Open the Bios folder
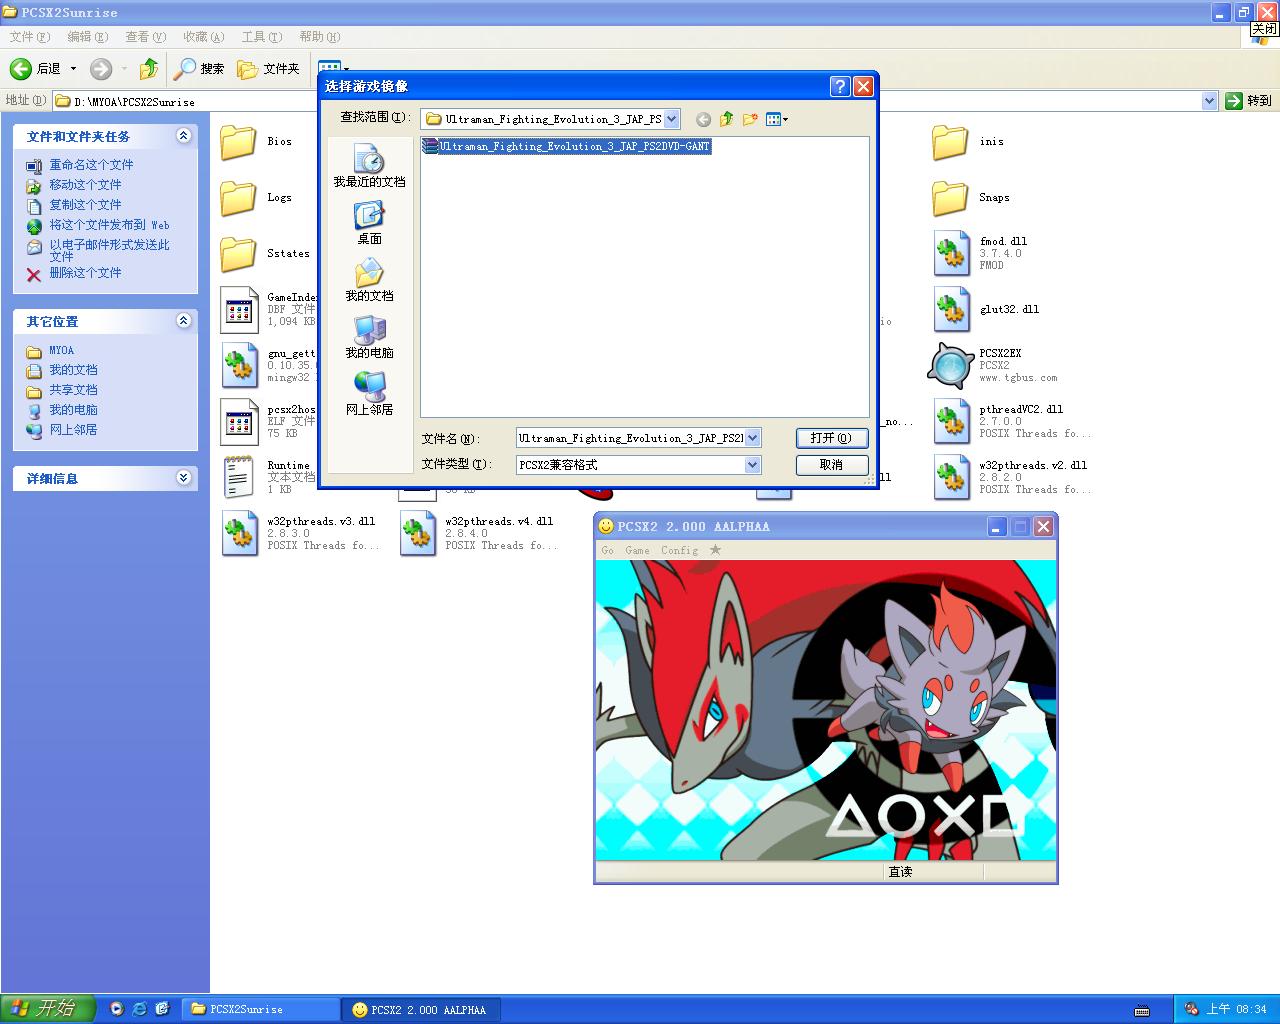Image resolution: width=1280 pixels, height=1024 pixels. (x=255, y=142)
